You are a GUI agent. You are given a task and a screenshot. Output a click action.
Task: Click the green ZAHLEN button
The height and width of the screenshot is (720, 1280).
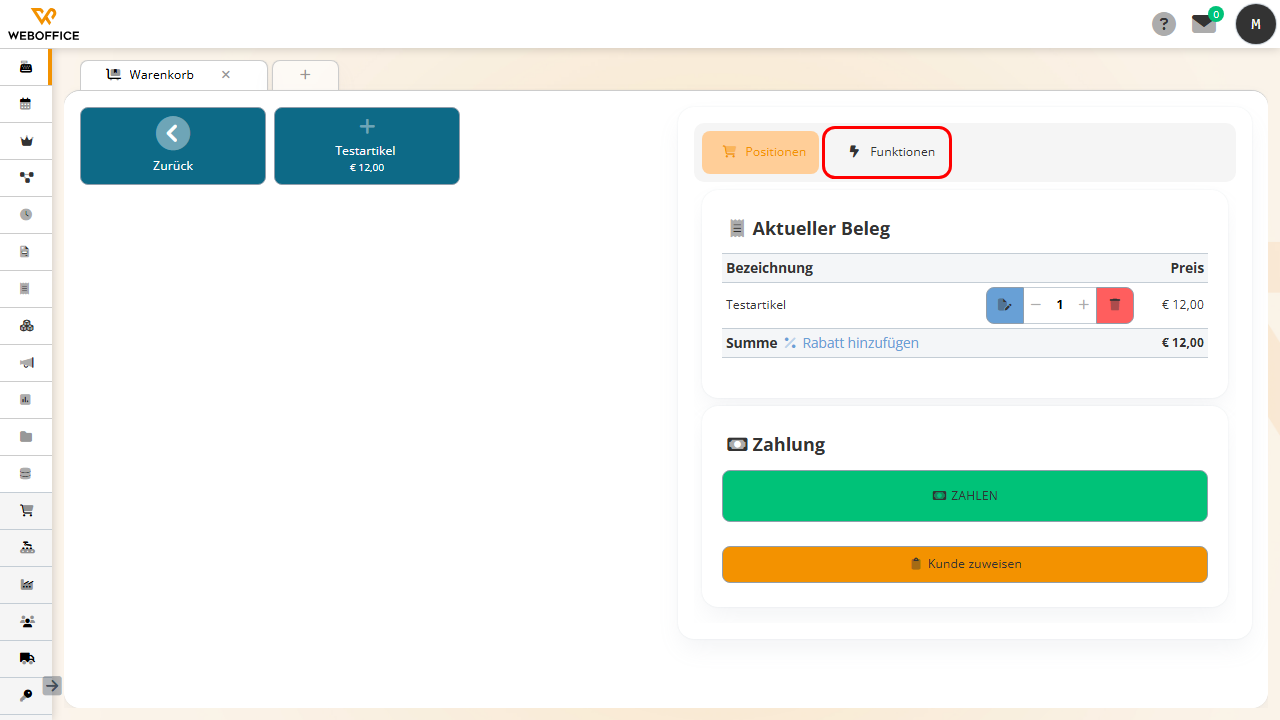(x=965, y=496)
